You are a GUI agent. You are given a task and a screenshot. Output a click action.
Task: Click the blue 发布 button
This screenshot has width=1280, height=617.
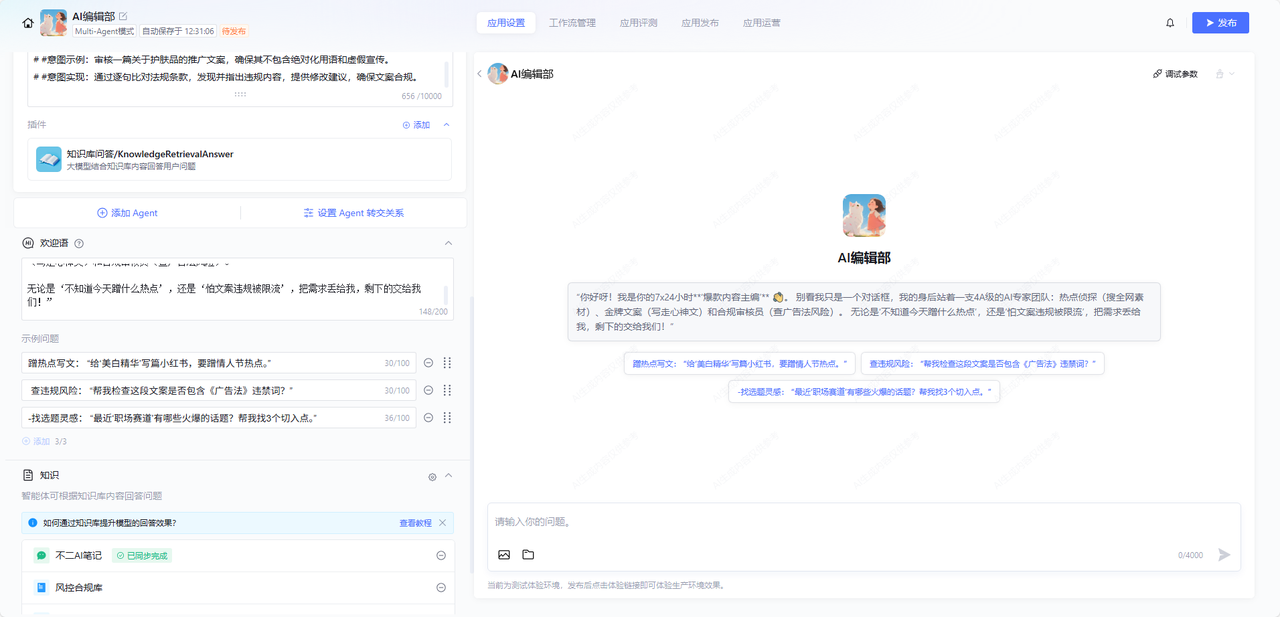pos(1220,23)
